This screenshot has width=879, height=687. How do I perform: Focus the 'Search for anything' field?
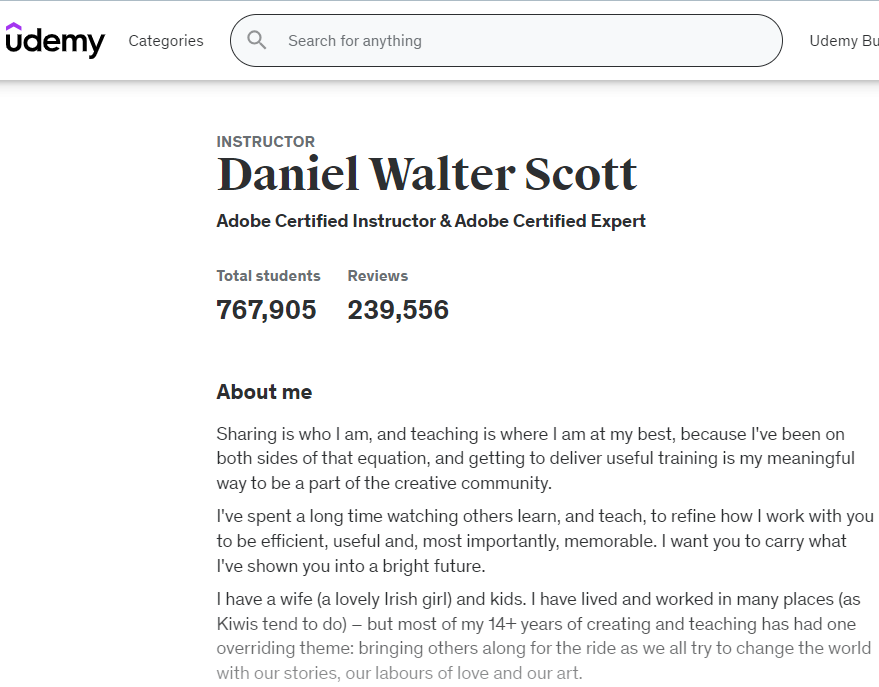coord(520,41)
